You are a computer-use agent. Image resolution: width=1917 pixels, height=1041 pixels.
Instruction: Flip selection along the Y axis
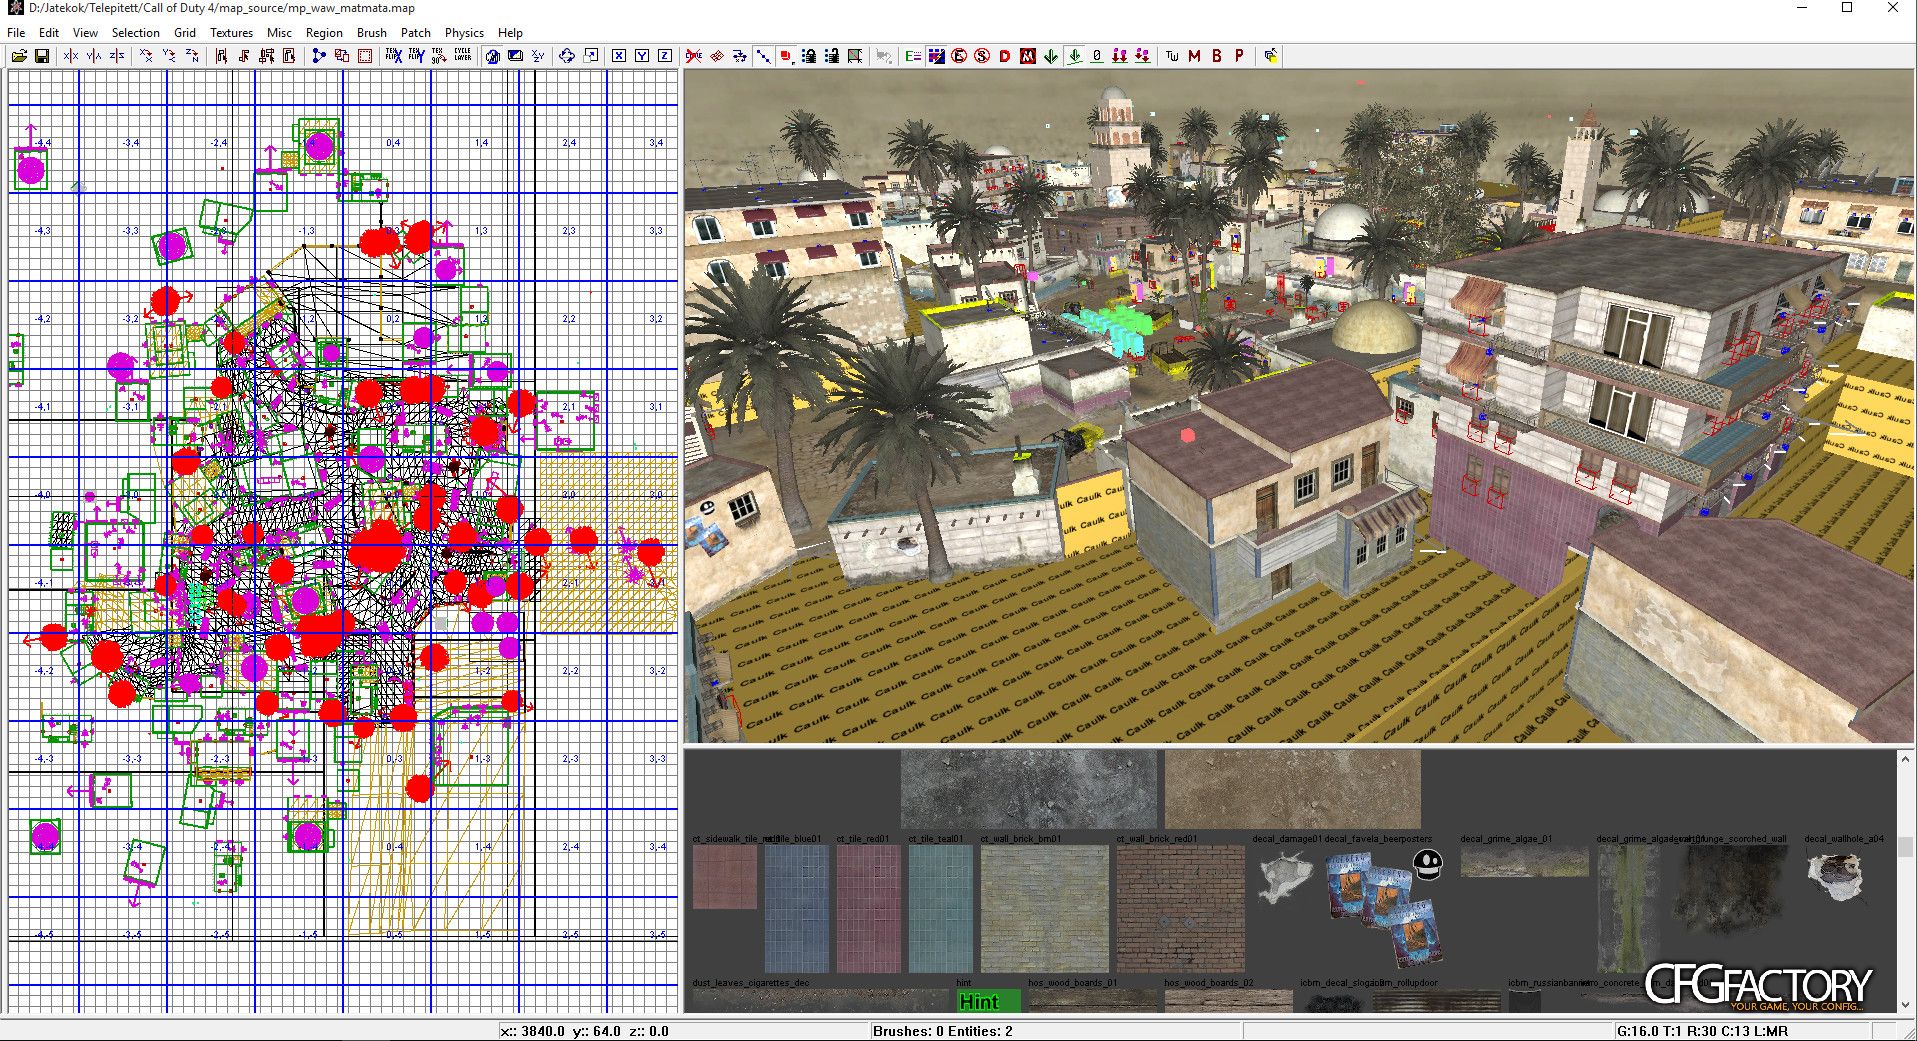point(94,56)
